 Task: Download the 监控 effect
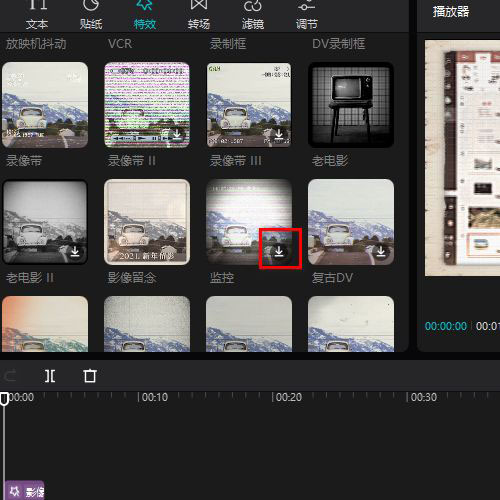279,251
